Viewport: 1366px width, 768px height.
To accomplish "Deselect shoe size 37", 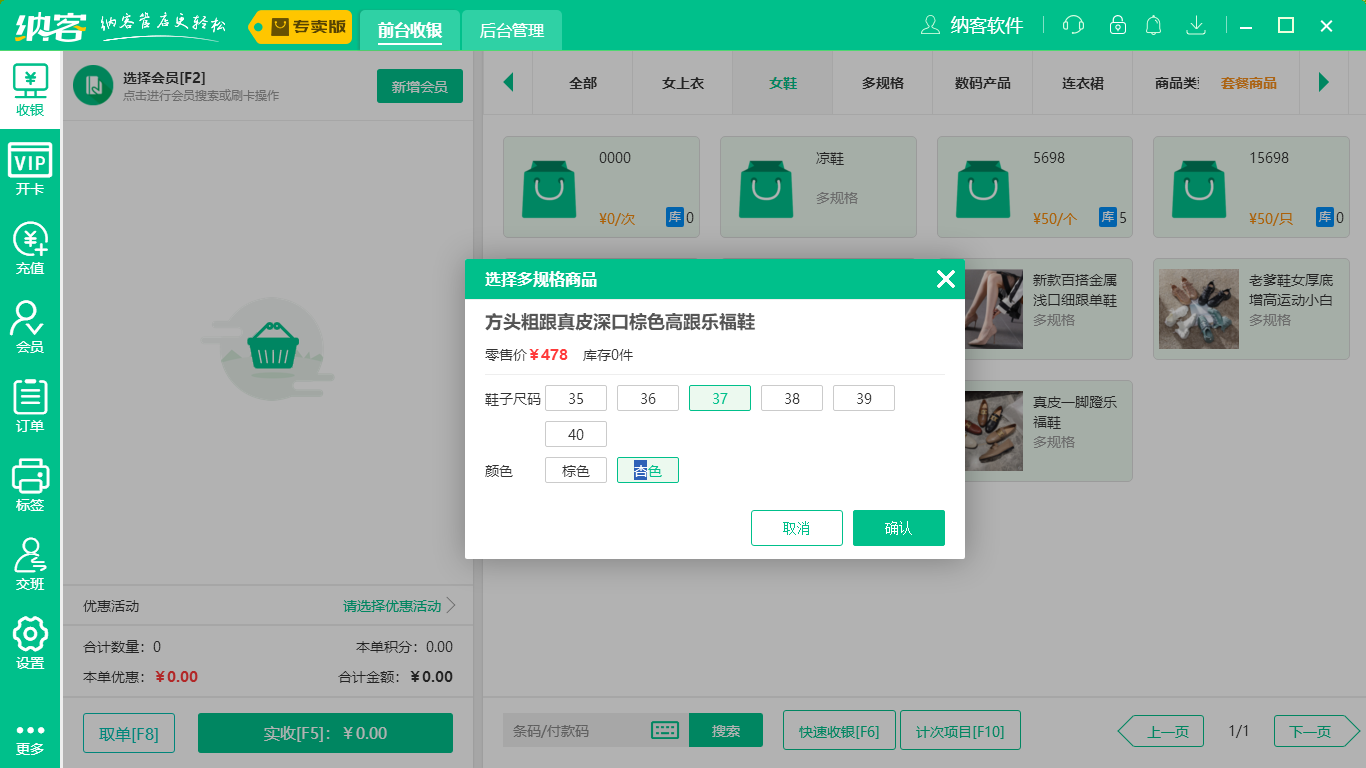I will point(719,397).
